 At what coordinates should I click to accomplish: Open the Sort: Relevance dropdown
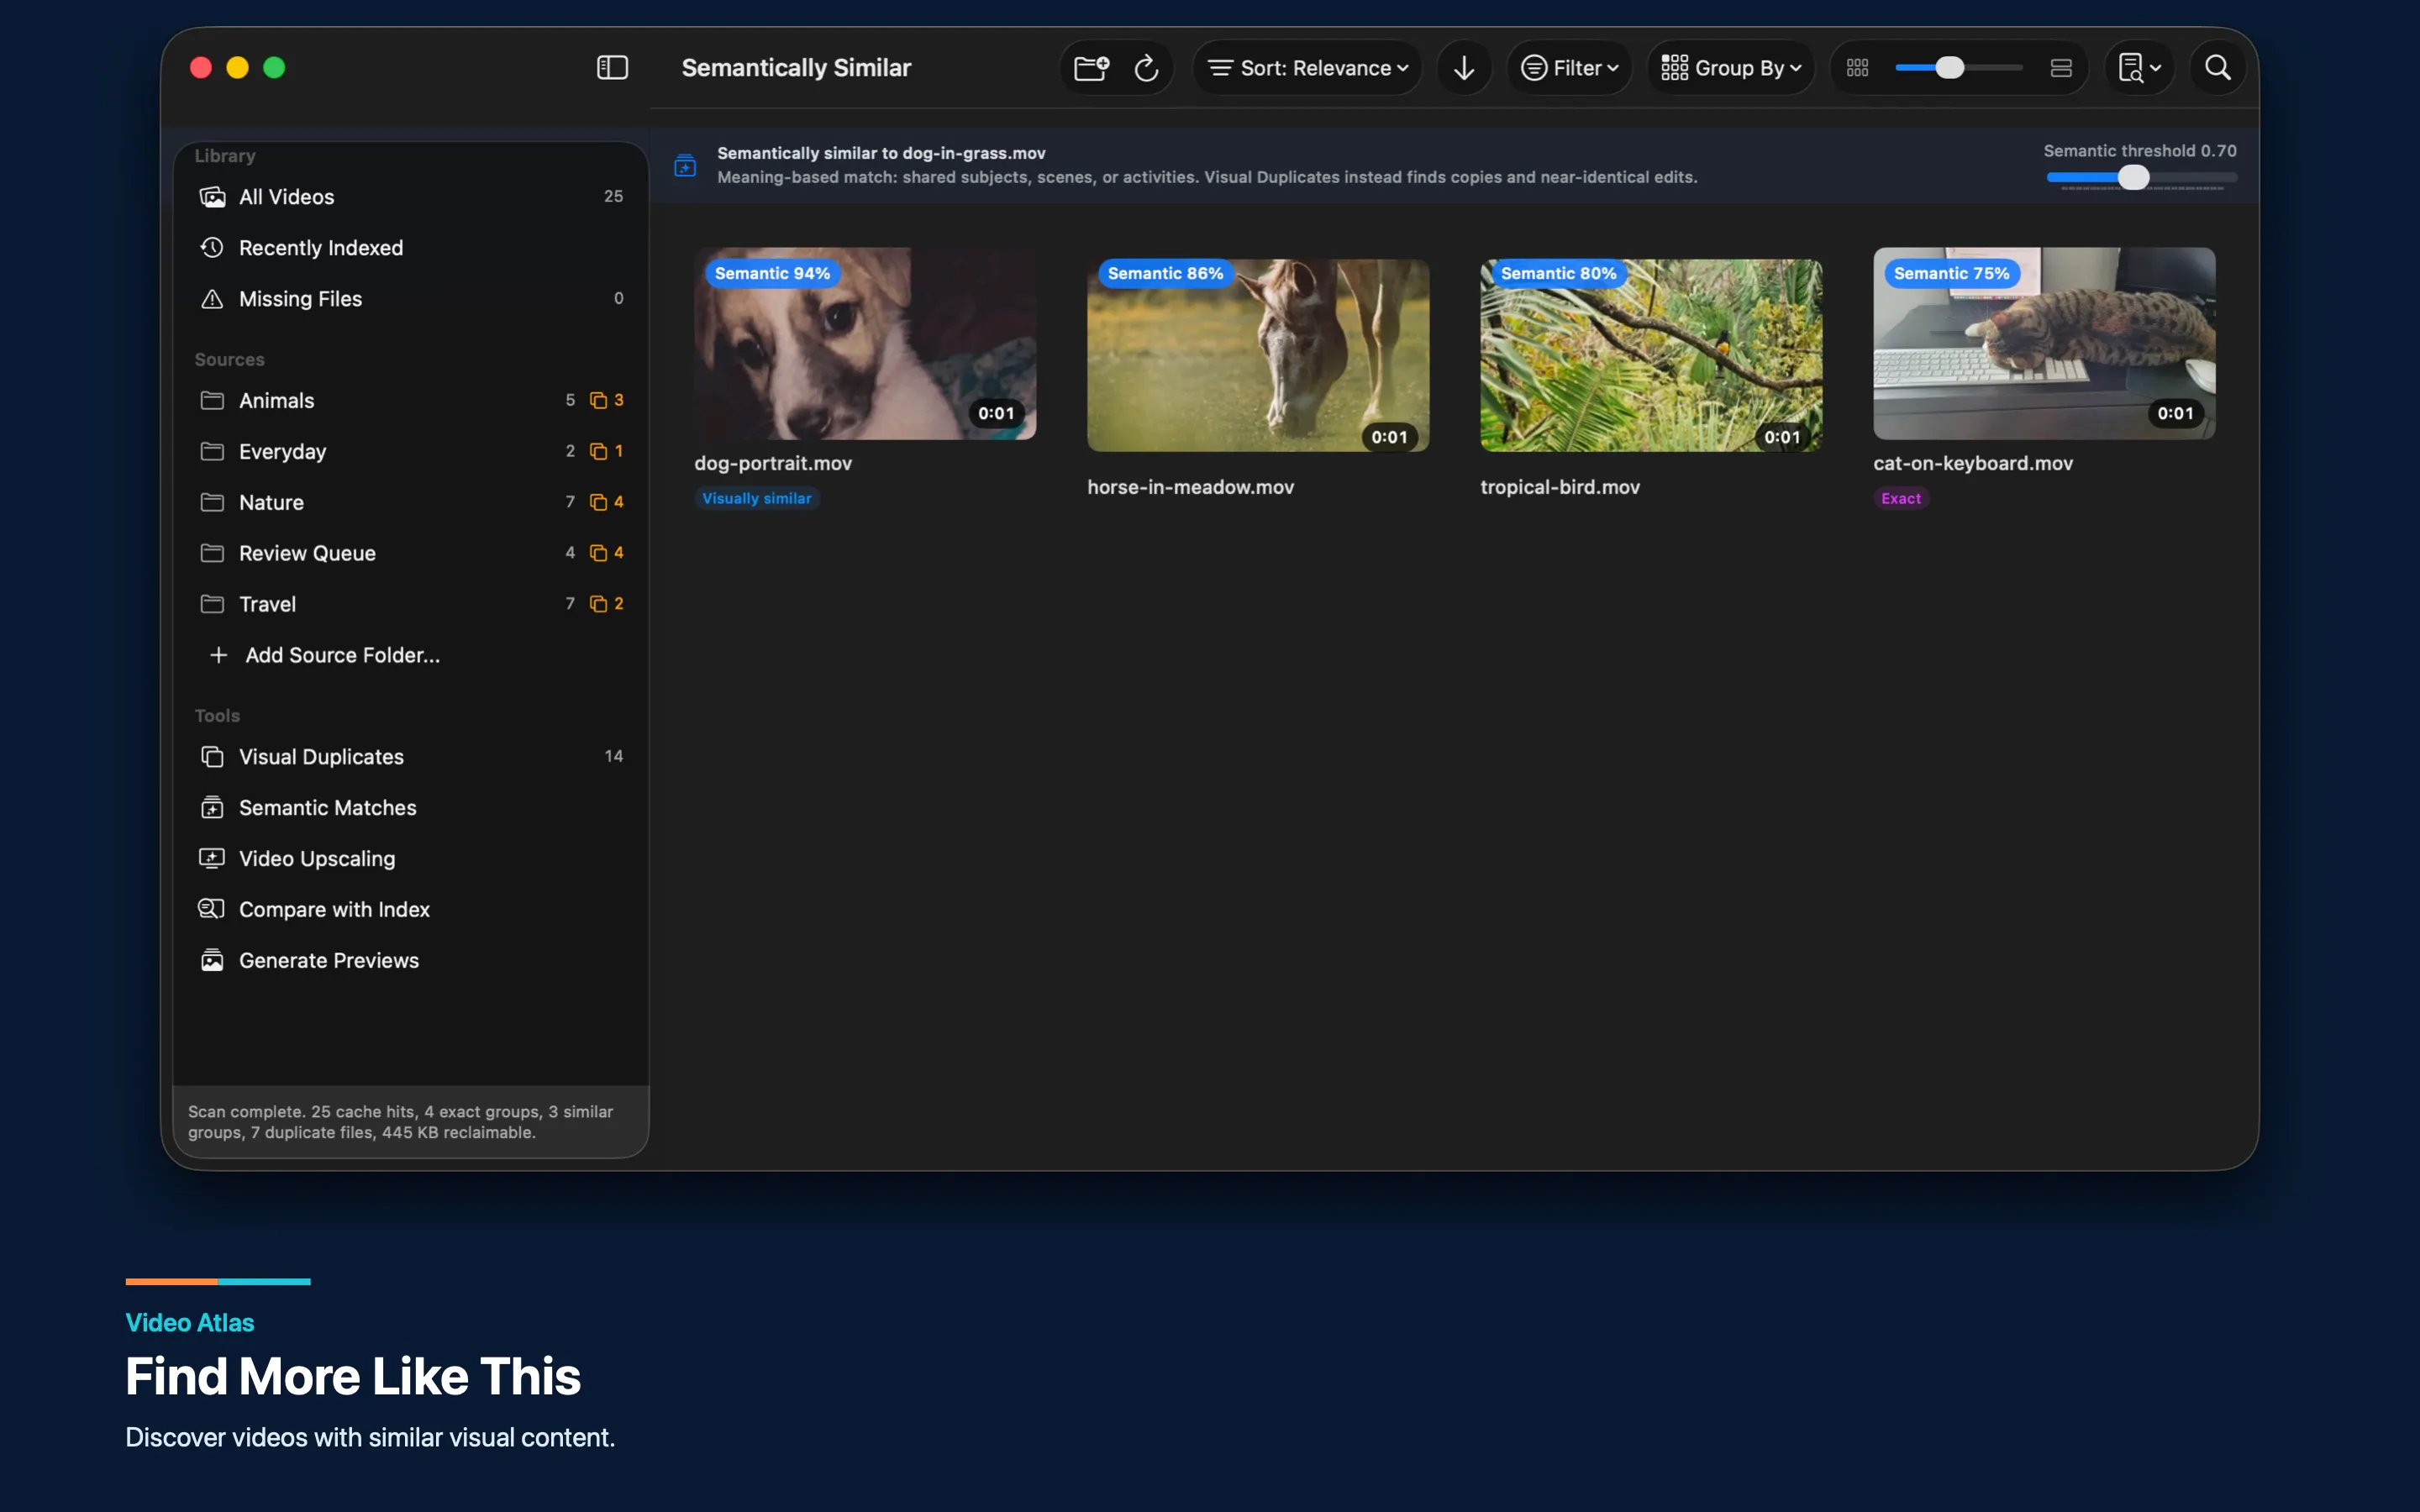[1307, 68]
